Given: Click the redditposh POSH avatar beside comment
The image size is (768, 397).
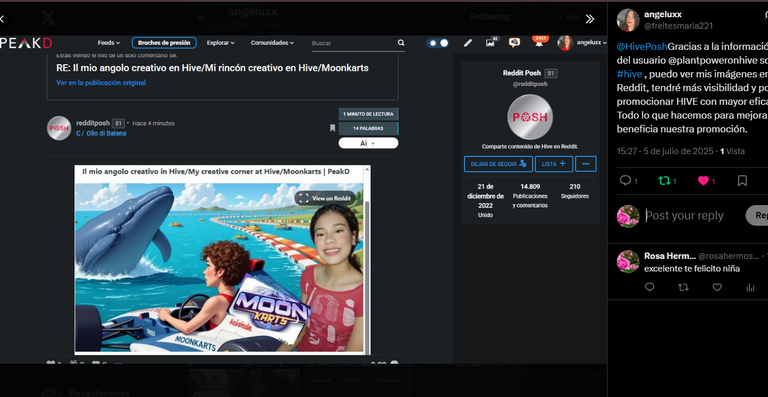Looking at the screenshot, I should (59, 128).
